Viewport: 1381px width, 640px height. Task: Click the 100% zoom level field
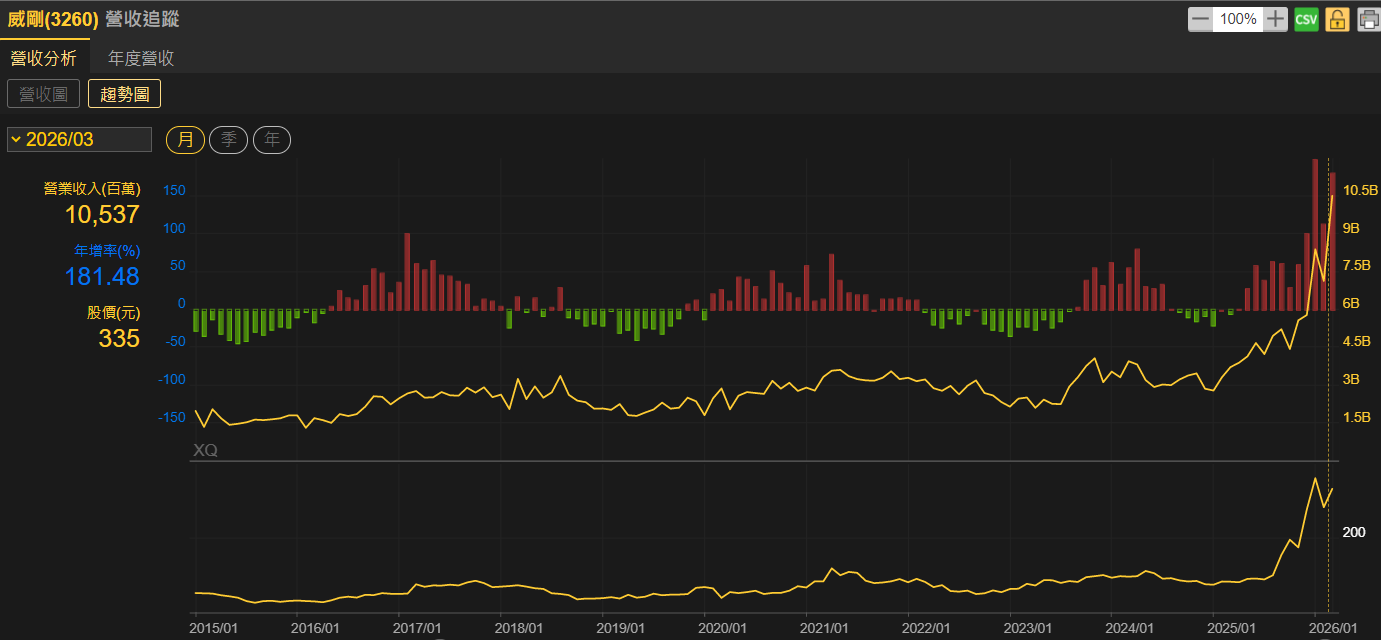(x=1238, y=19)
